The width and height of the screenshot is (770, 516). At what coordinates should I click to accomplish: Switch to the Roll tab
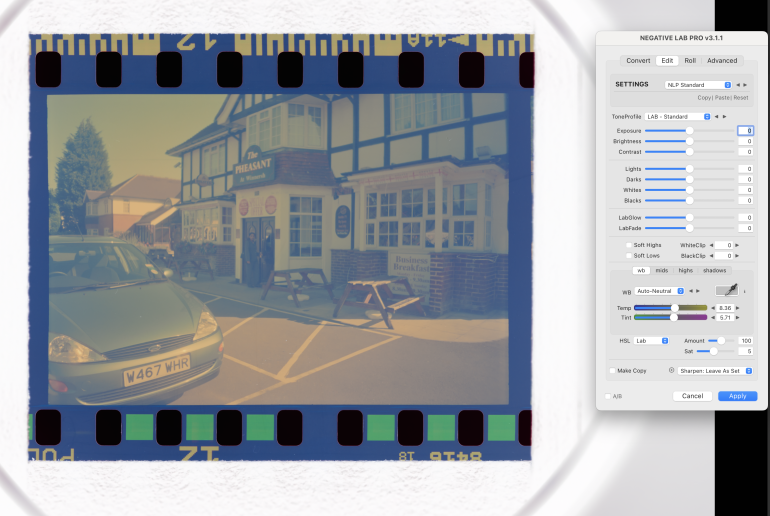(690, 60)
